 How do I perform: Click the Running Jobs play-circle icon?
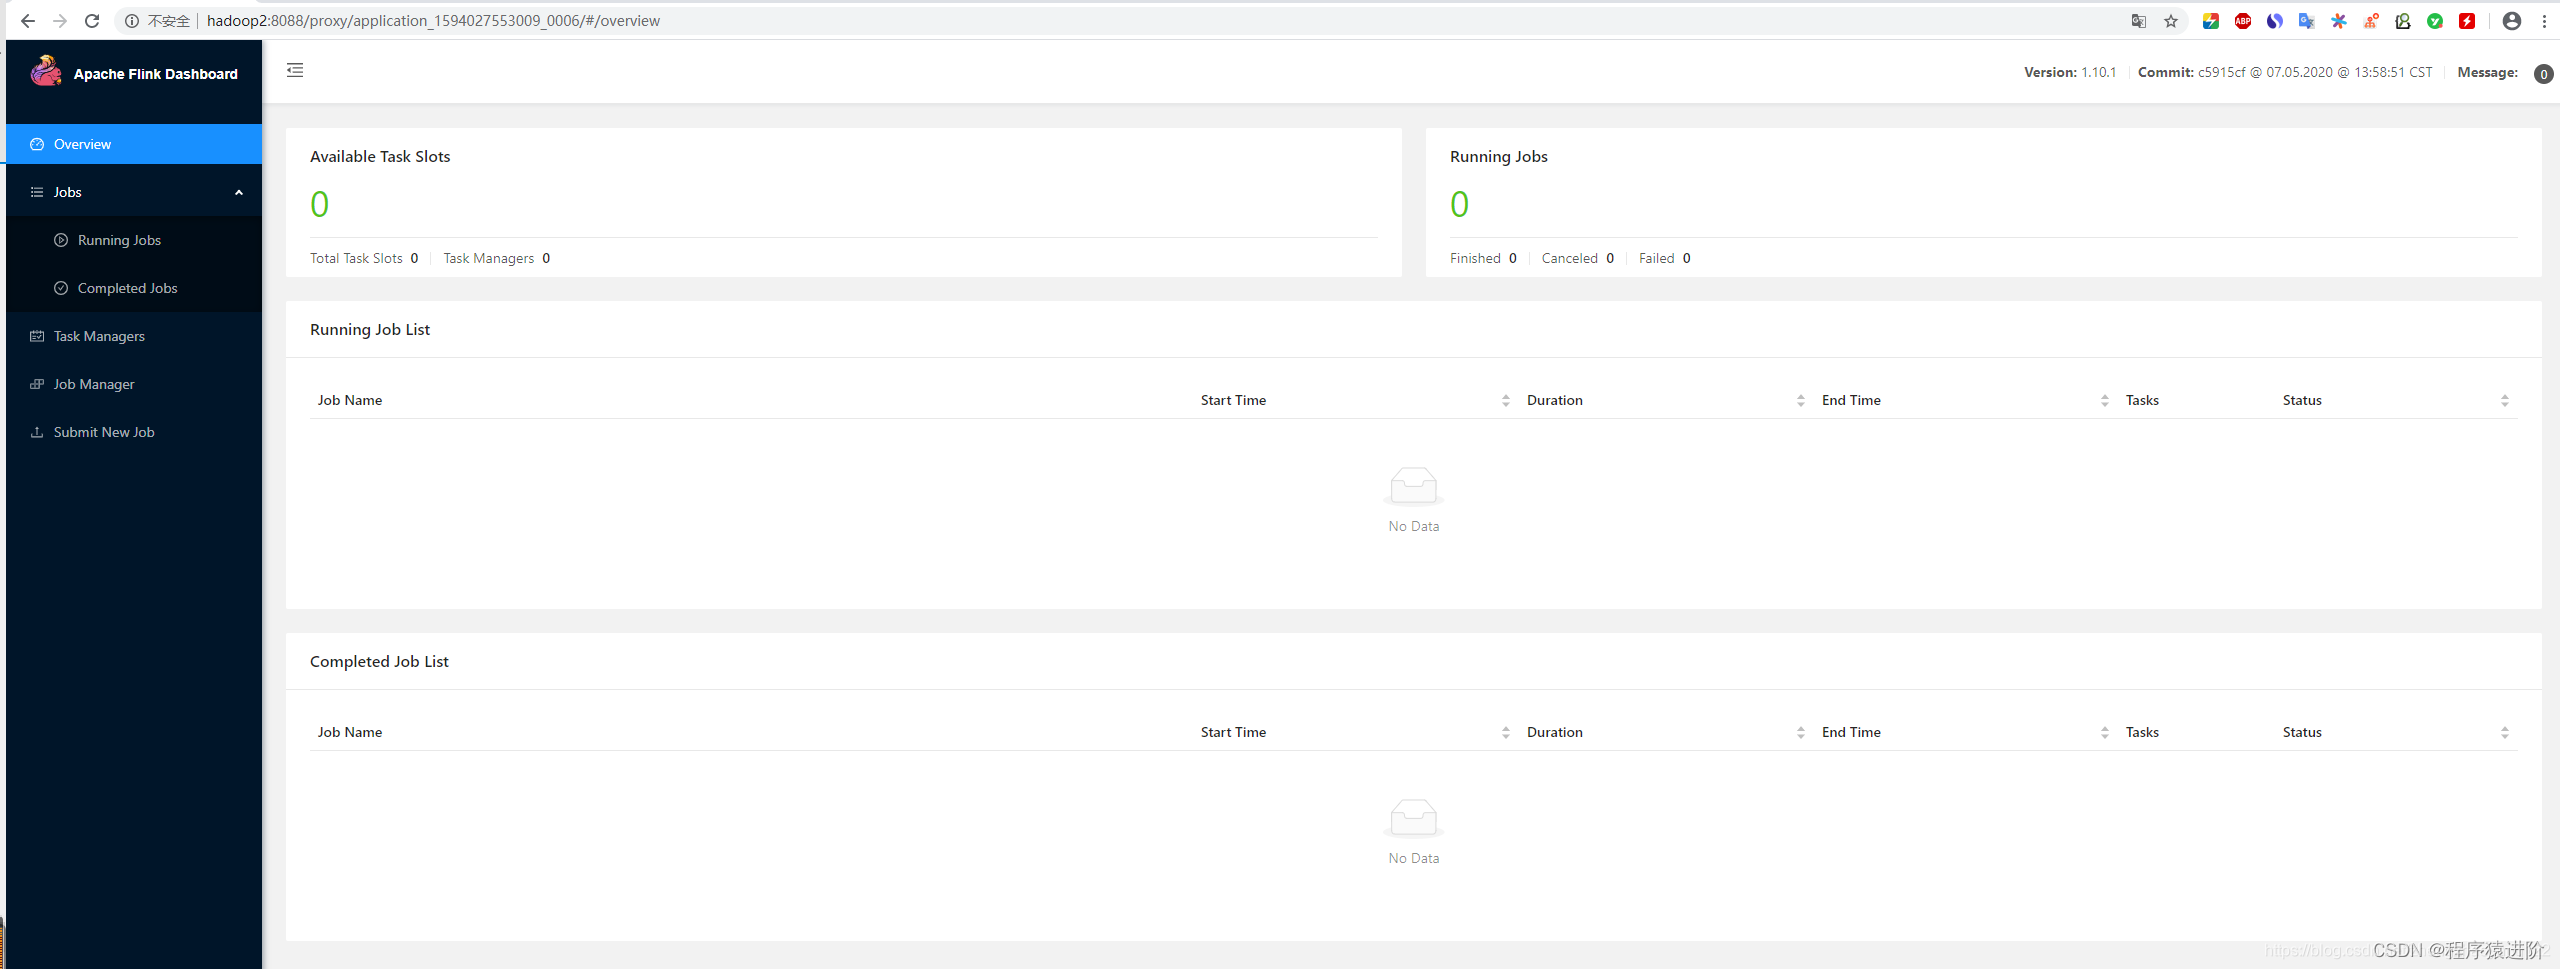coord(61,240)
